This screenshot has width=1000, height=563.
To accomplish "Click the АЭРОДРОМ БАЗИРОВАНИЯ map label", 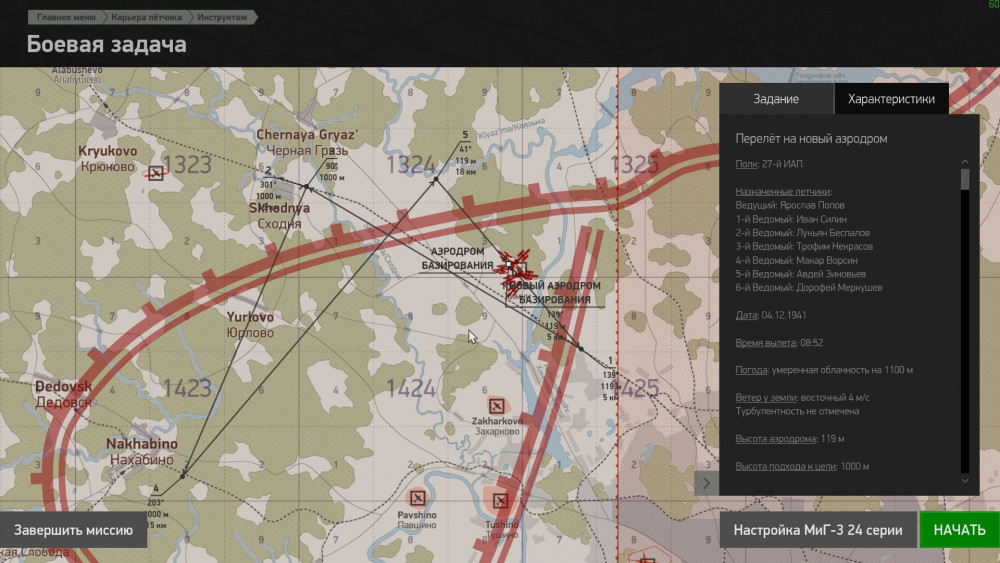I will tap(457, 258).
